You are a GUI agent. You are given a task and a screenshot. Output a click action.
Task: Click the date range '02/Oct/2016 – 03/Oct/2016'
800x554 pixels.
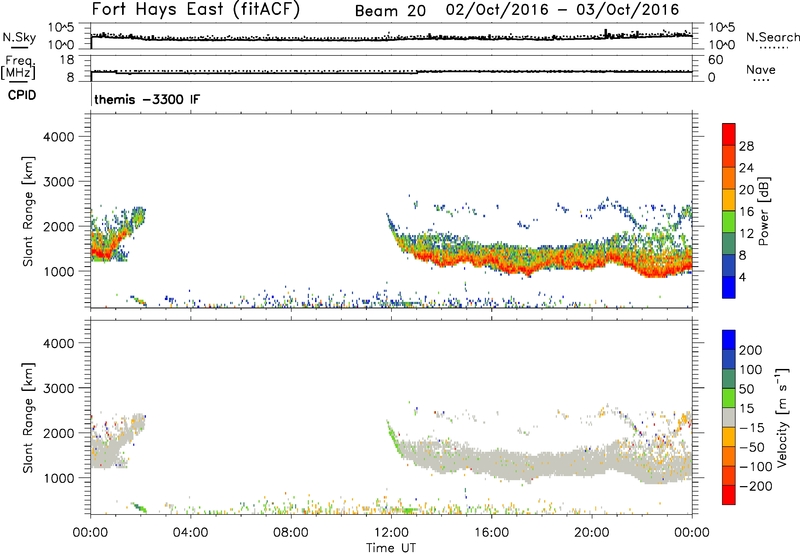click(562, 10)
